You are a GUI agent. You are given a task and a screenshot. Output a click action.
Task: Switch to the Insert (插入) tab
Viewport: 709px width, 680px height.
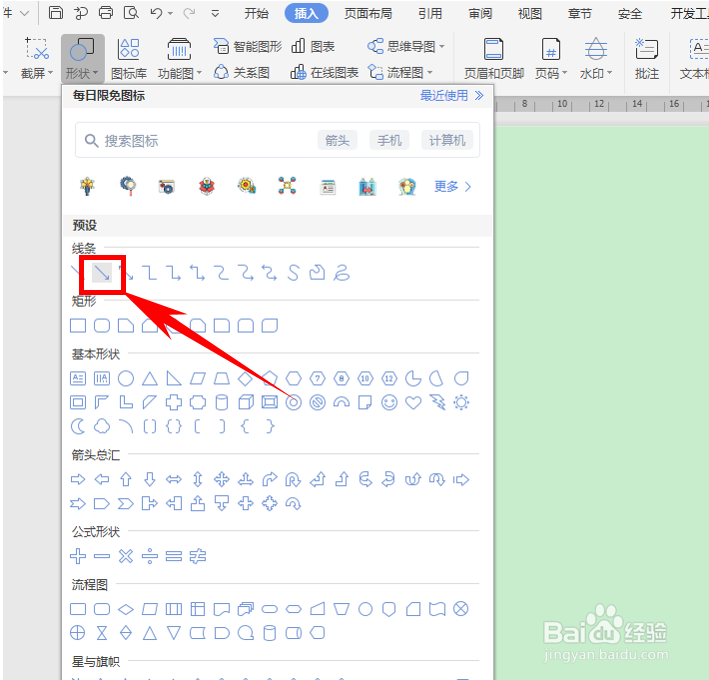(x=306, y=14)
